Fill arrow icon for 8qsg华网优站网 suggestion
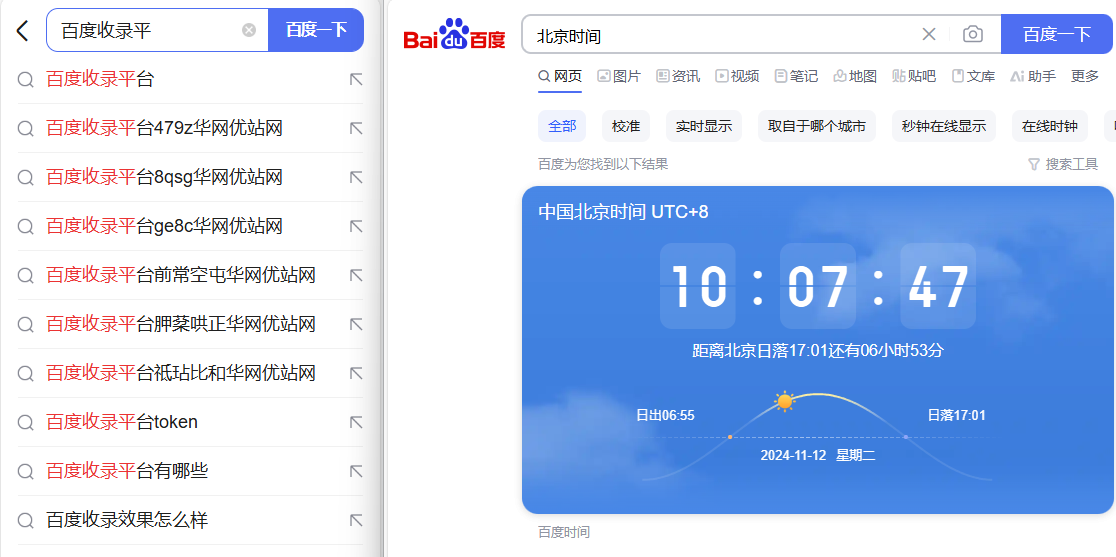 coord(356,177)
